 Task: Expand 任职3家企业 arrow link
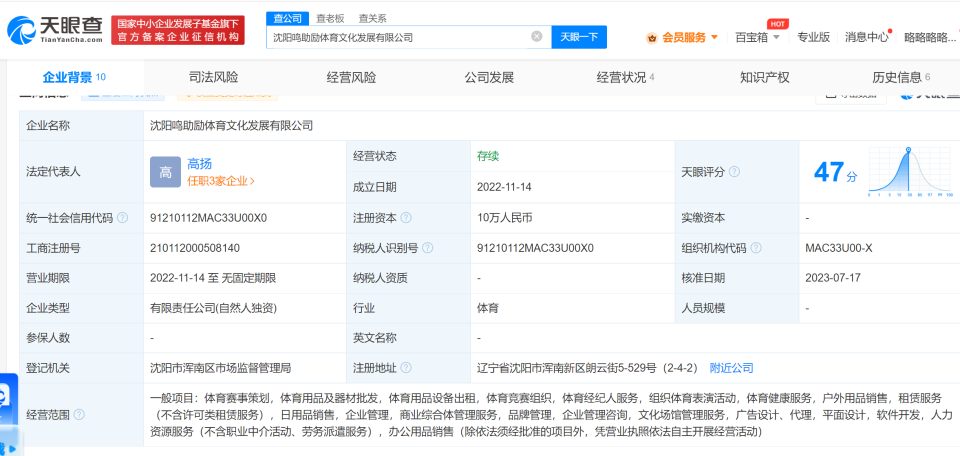click(x=221, y=181)
